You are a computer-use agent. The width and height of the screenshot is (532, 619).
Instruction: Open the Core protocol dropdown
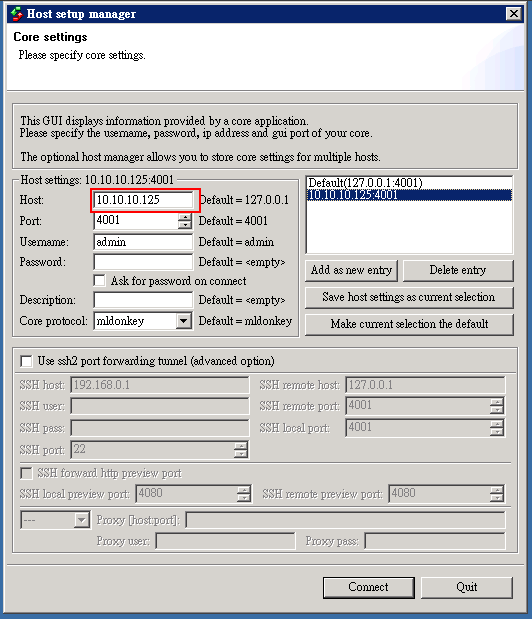point(183,321)
